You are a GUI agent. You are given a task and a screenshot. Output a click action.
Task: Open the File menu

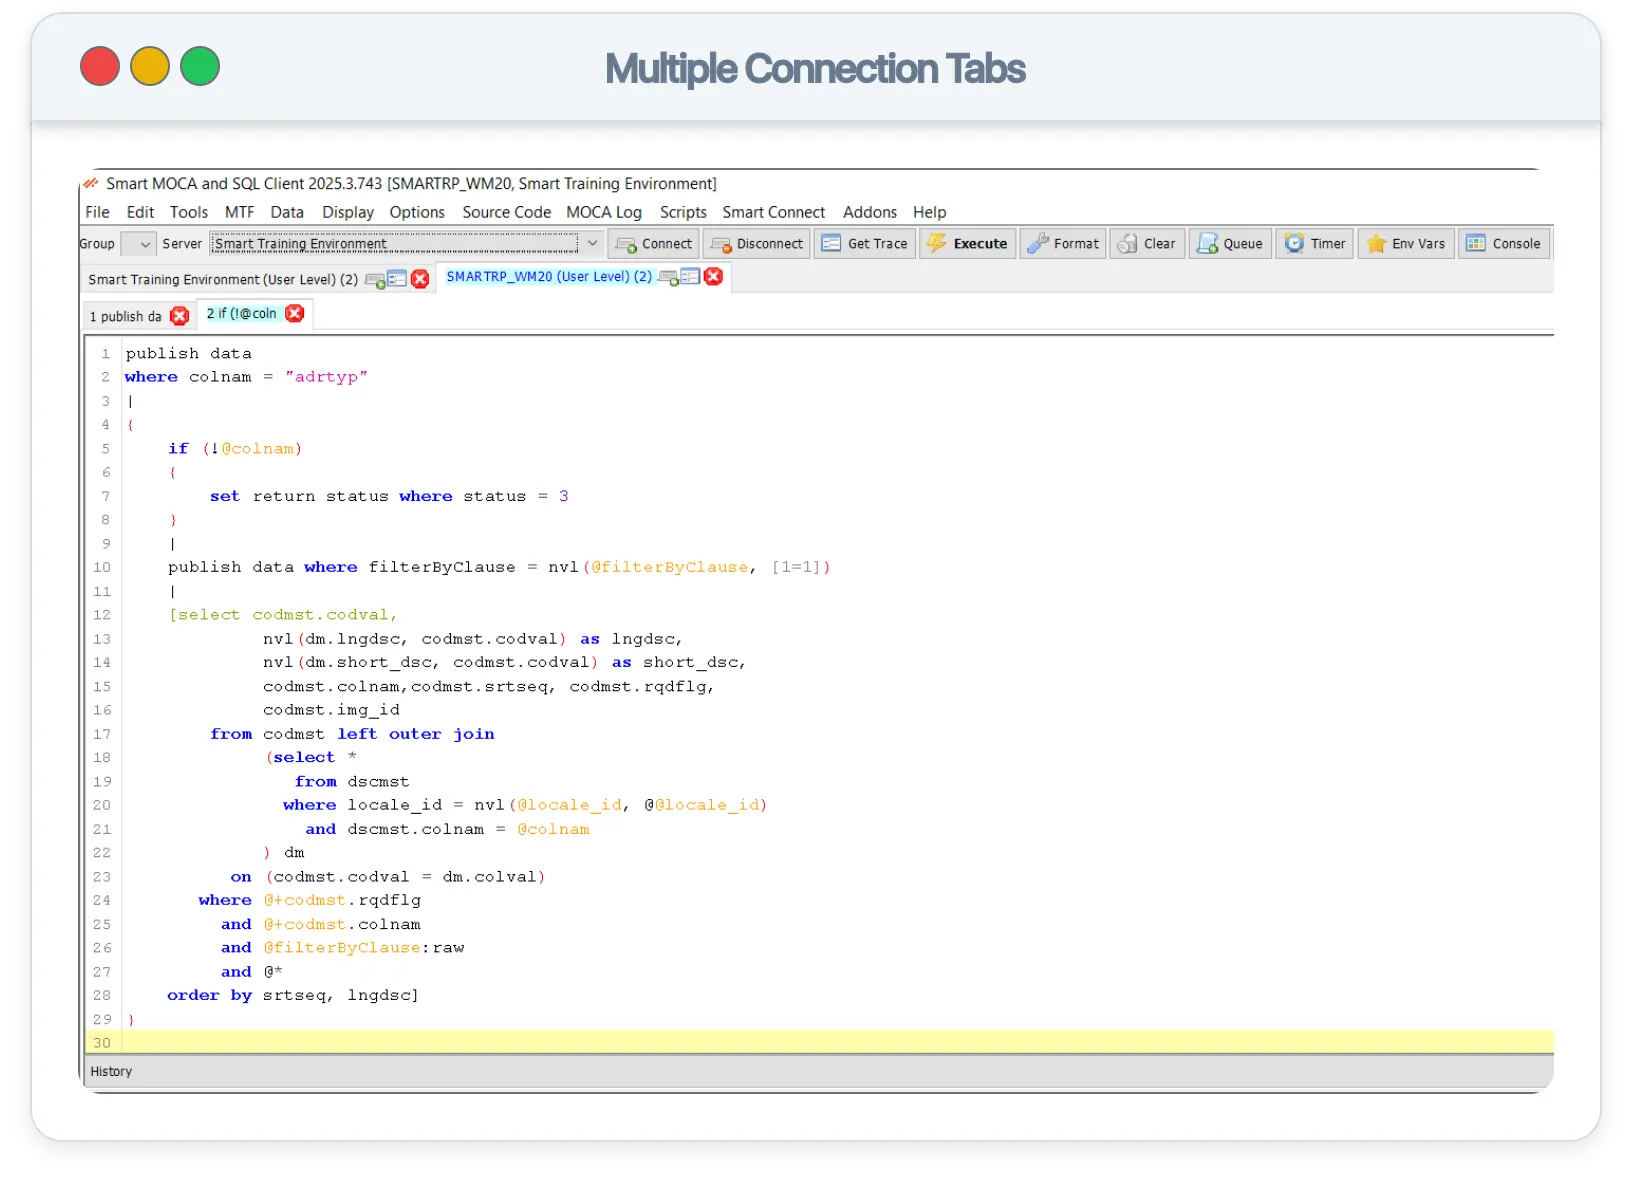97,212
